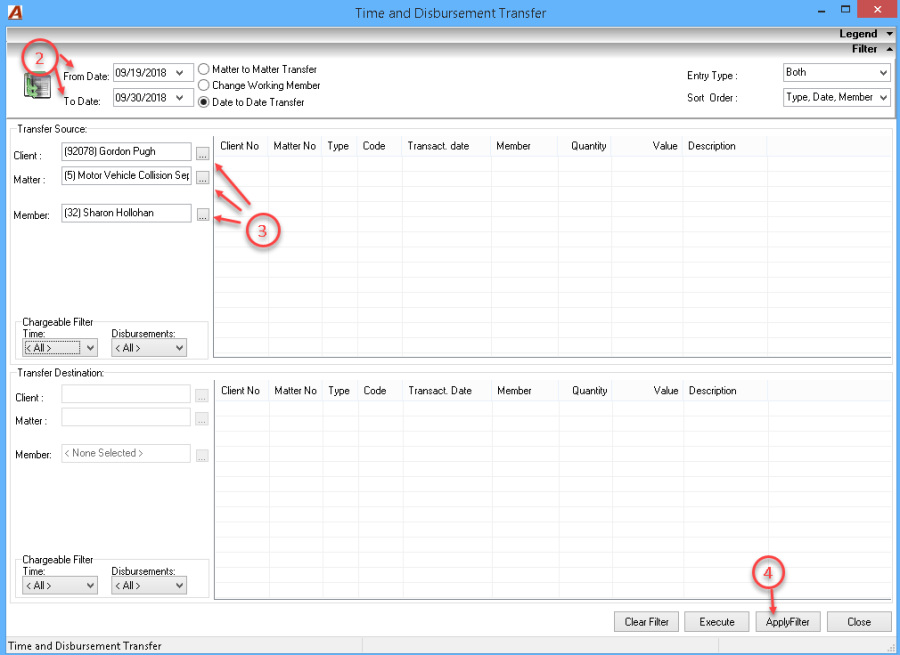Image resolution: width=900 pixels, height=655 pixels.
Task: Open the To Date dropdown calendar
Action: [180, 98]
